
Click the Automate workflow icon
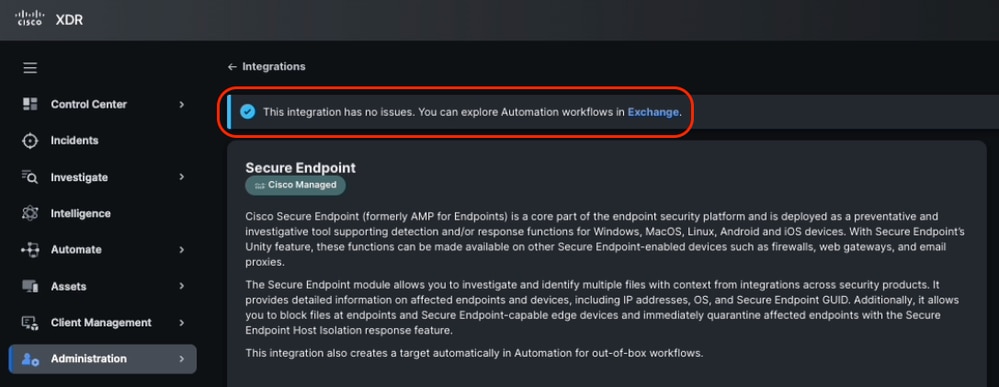[30, 250]
